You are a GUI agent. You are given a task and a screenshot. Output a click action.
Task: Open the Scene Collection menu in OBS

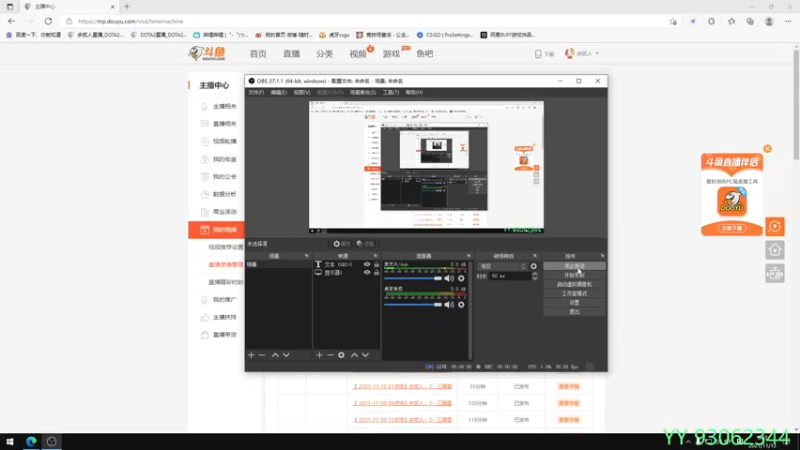363,92
